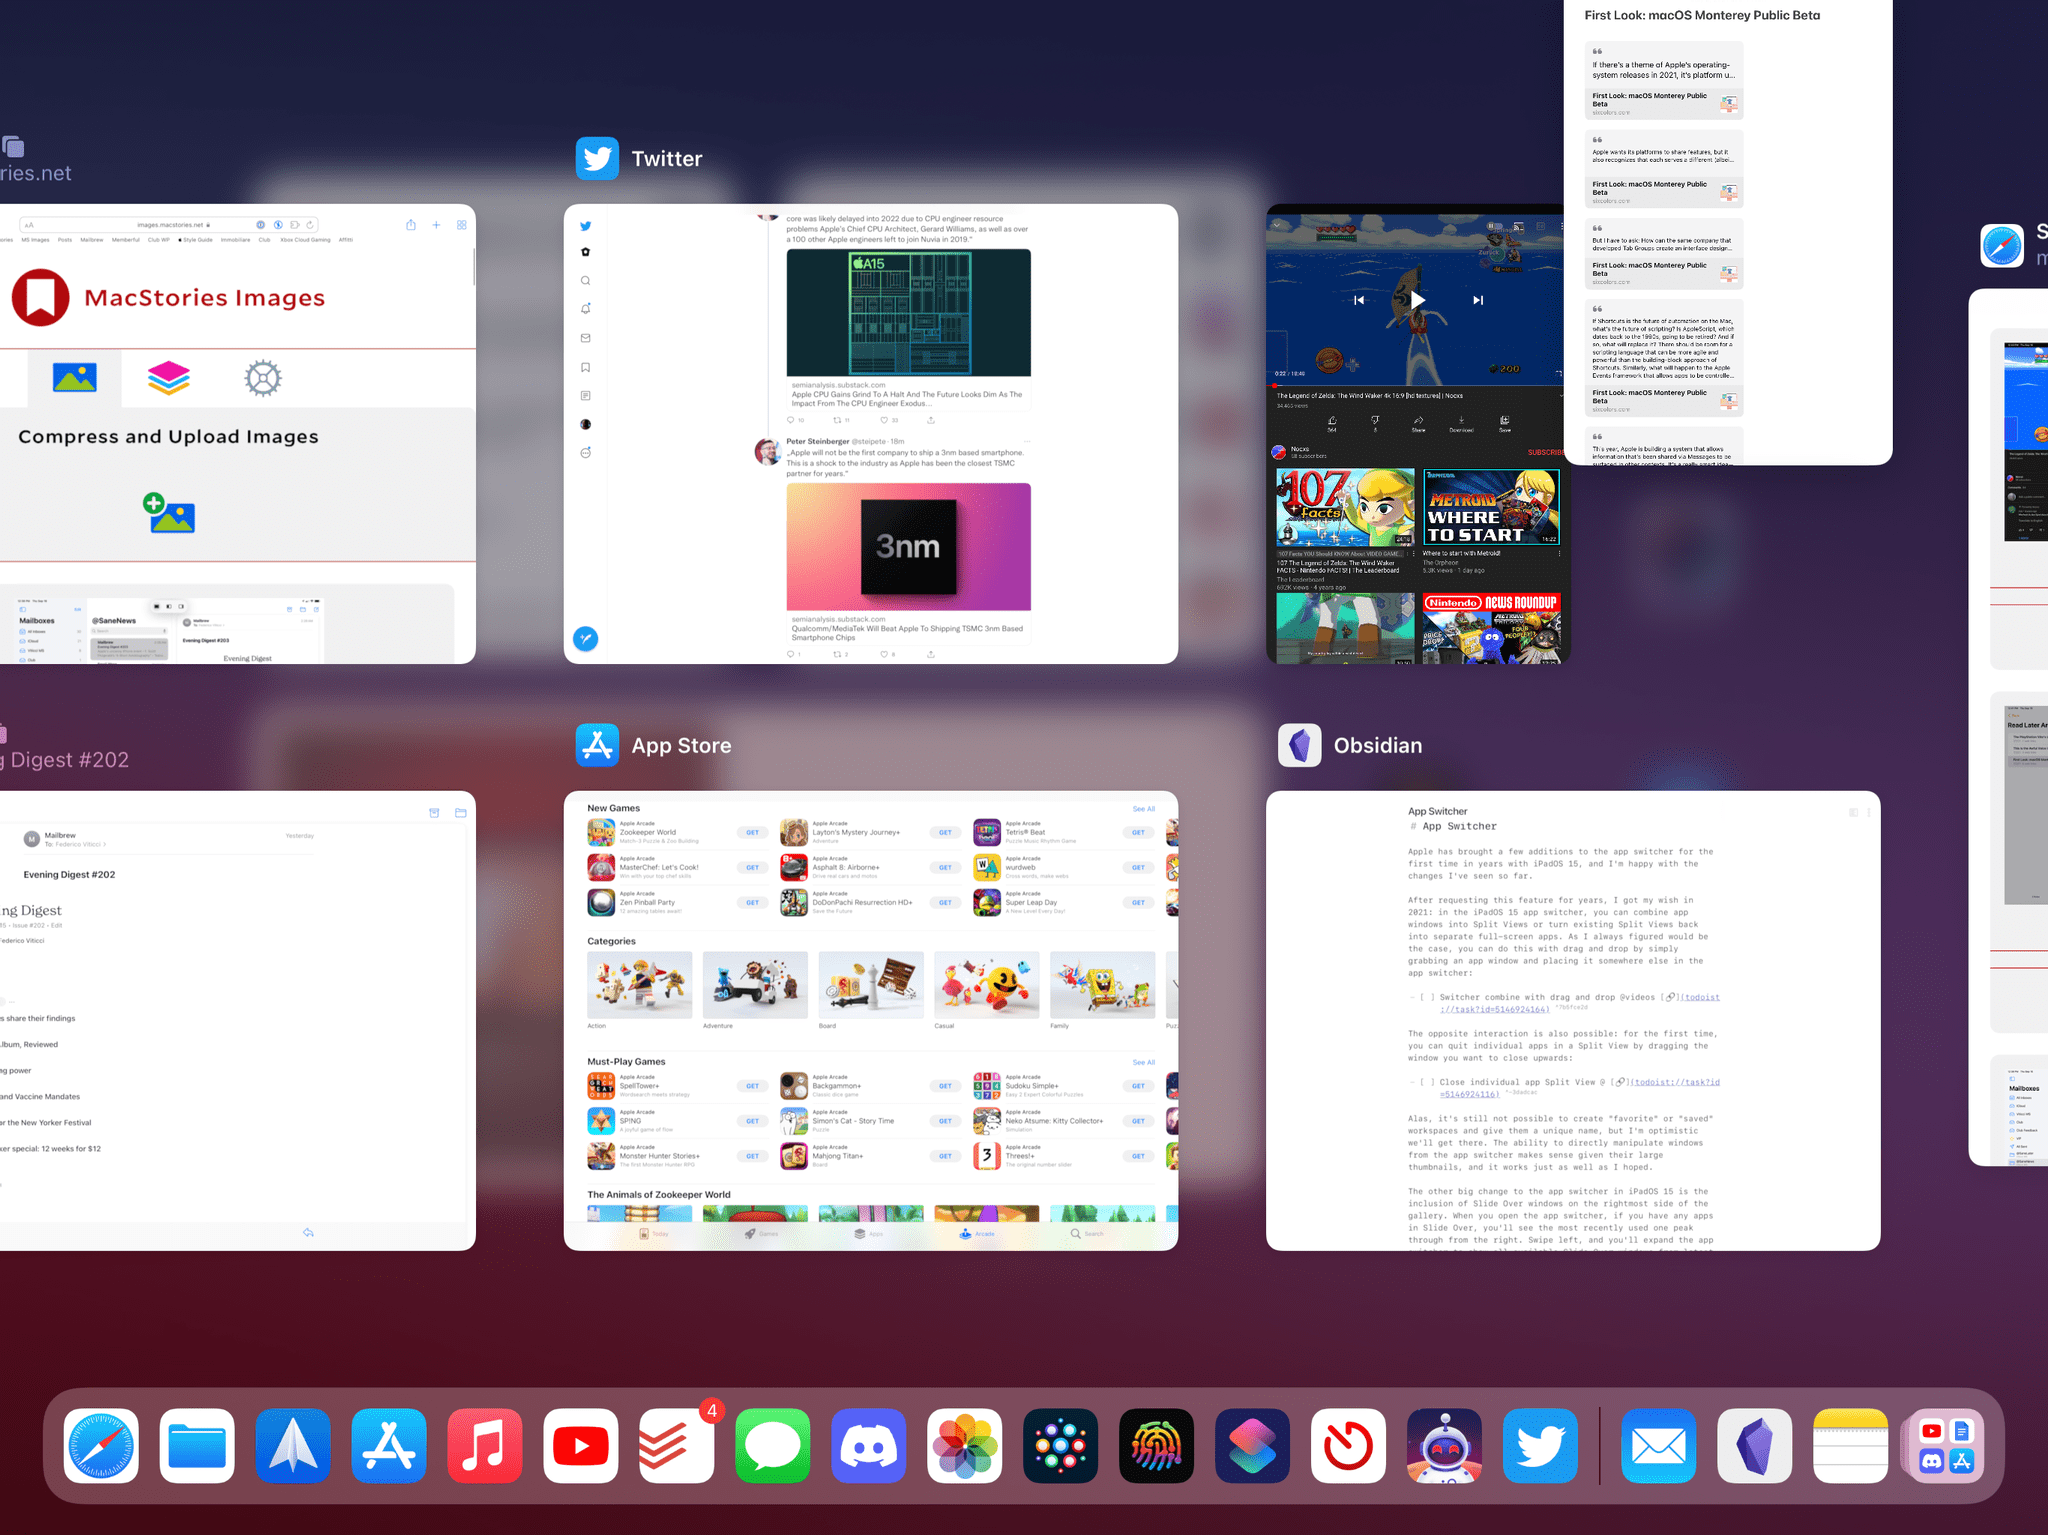The height and width of the screenshot is (1535, 2048).
Task: Tap See All beside New Games
Action: coord(1143,809)
